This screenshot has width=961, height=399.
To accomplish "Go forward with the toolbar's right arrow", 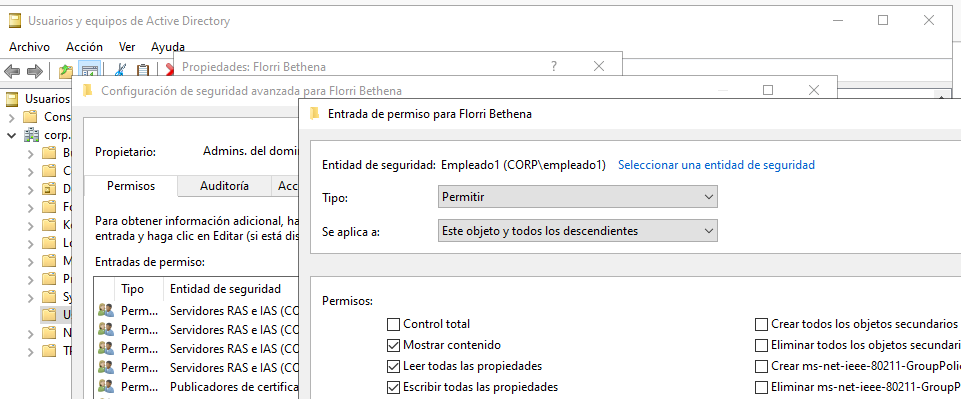I will tap(35, 71).
